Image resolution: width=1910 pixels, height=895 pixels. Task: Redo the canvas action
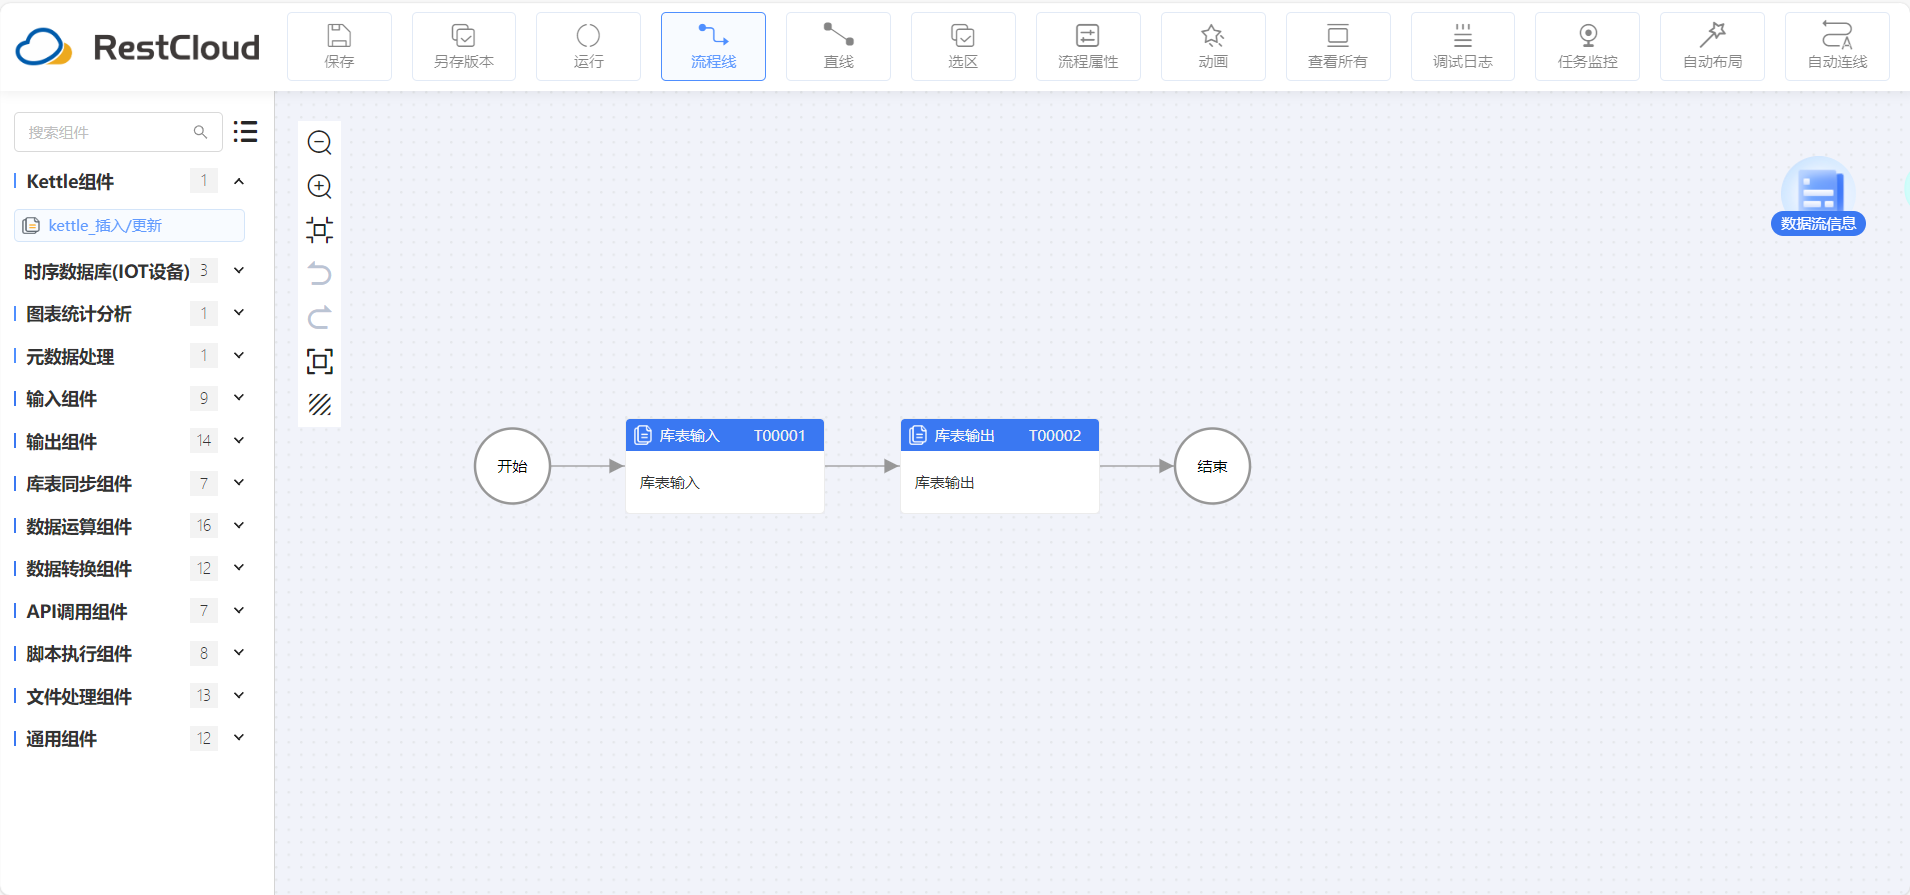[x=320, y=318]
